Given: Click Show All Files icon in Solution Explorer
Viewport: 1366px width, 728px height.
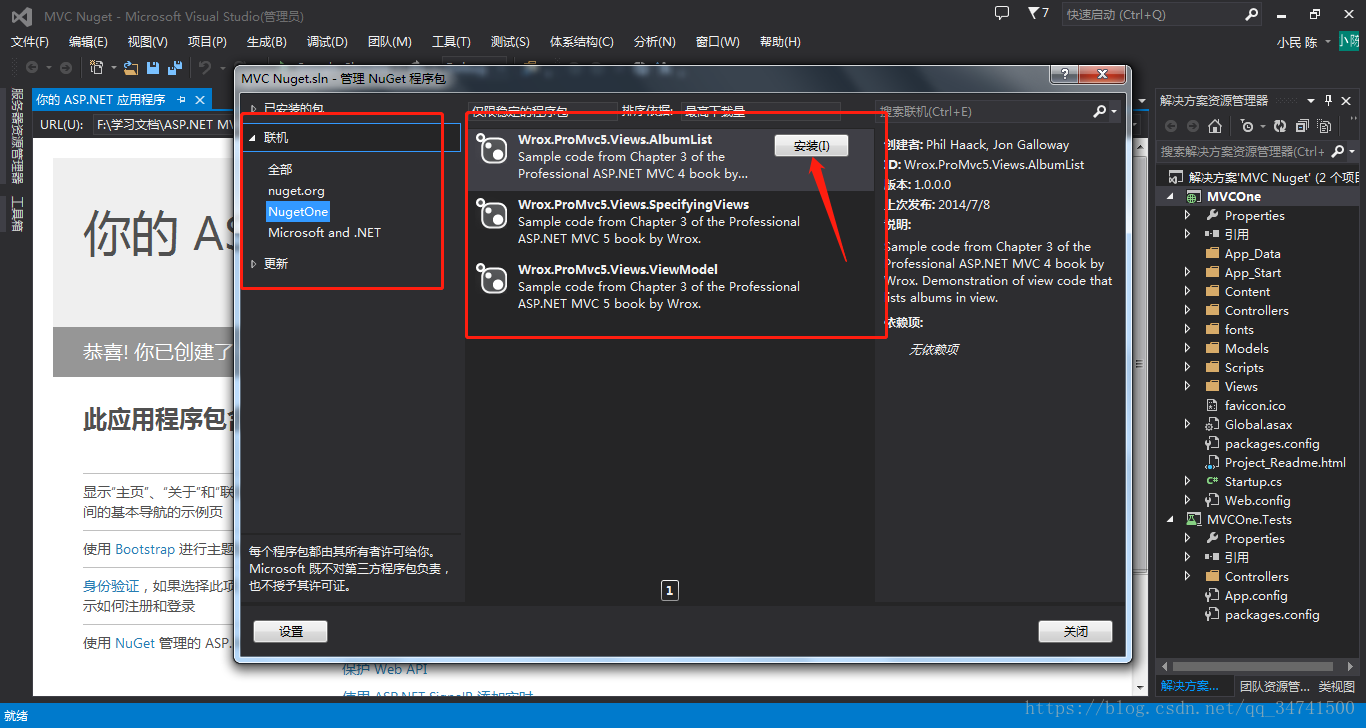Looking at the screenshot, I should pos(1322,126).
